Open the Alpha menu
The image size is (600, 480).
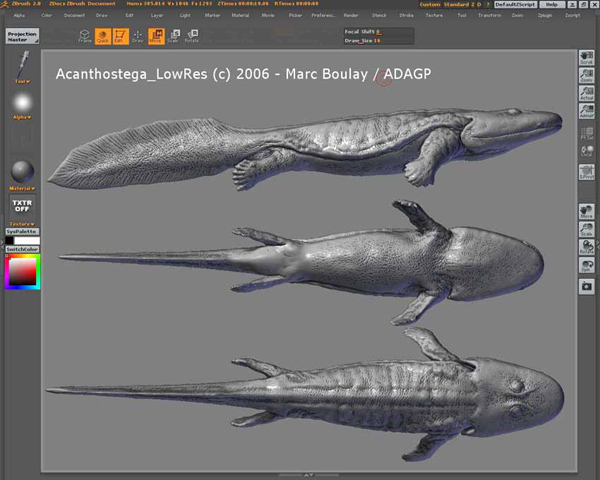pos(19,15)
